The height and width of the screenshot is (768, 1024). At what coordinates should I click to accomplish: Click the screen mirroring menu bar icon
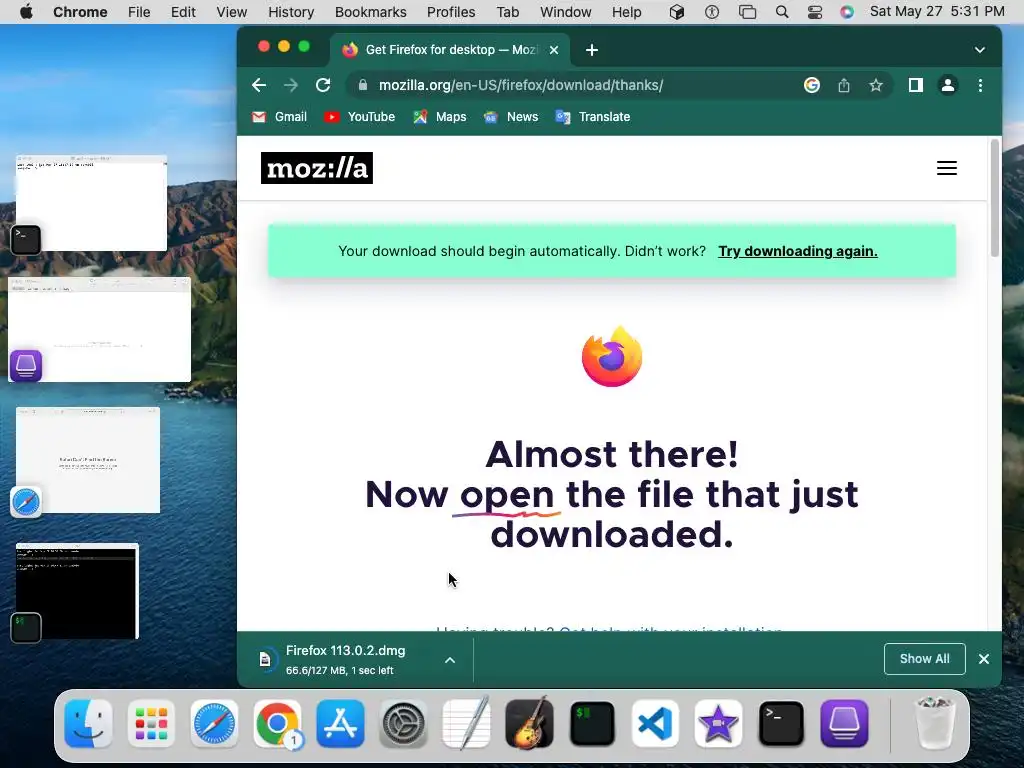pos(747,12)
